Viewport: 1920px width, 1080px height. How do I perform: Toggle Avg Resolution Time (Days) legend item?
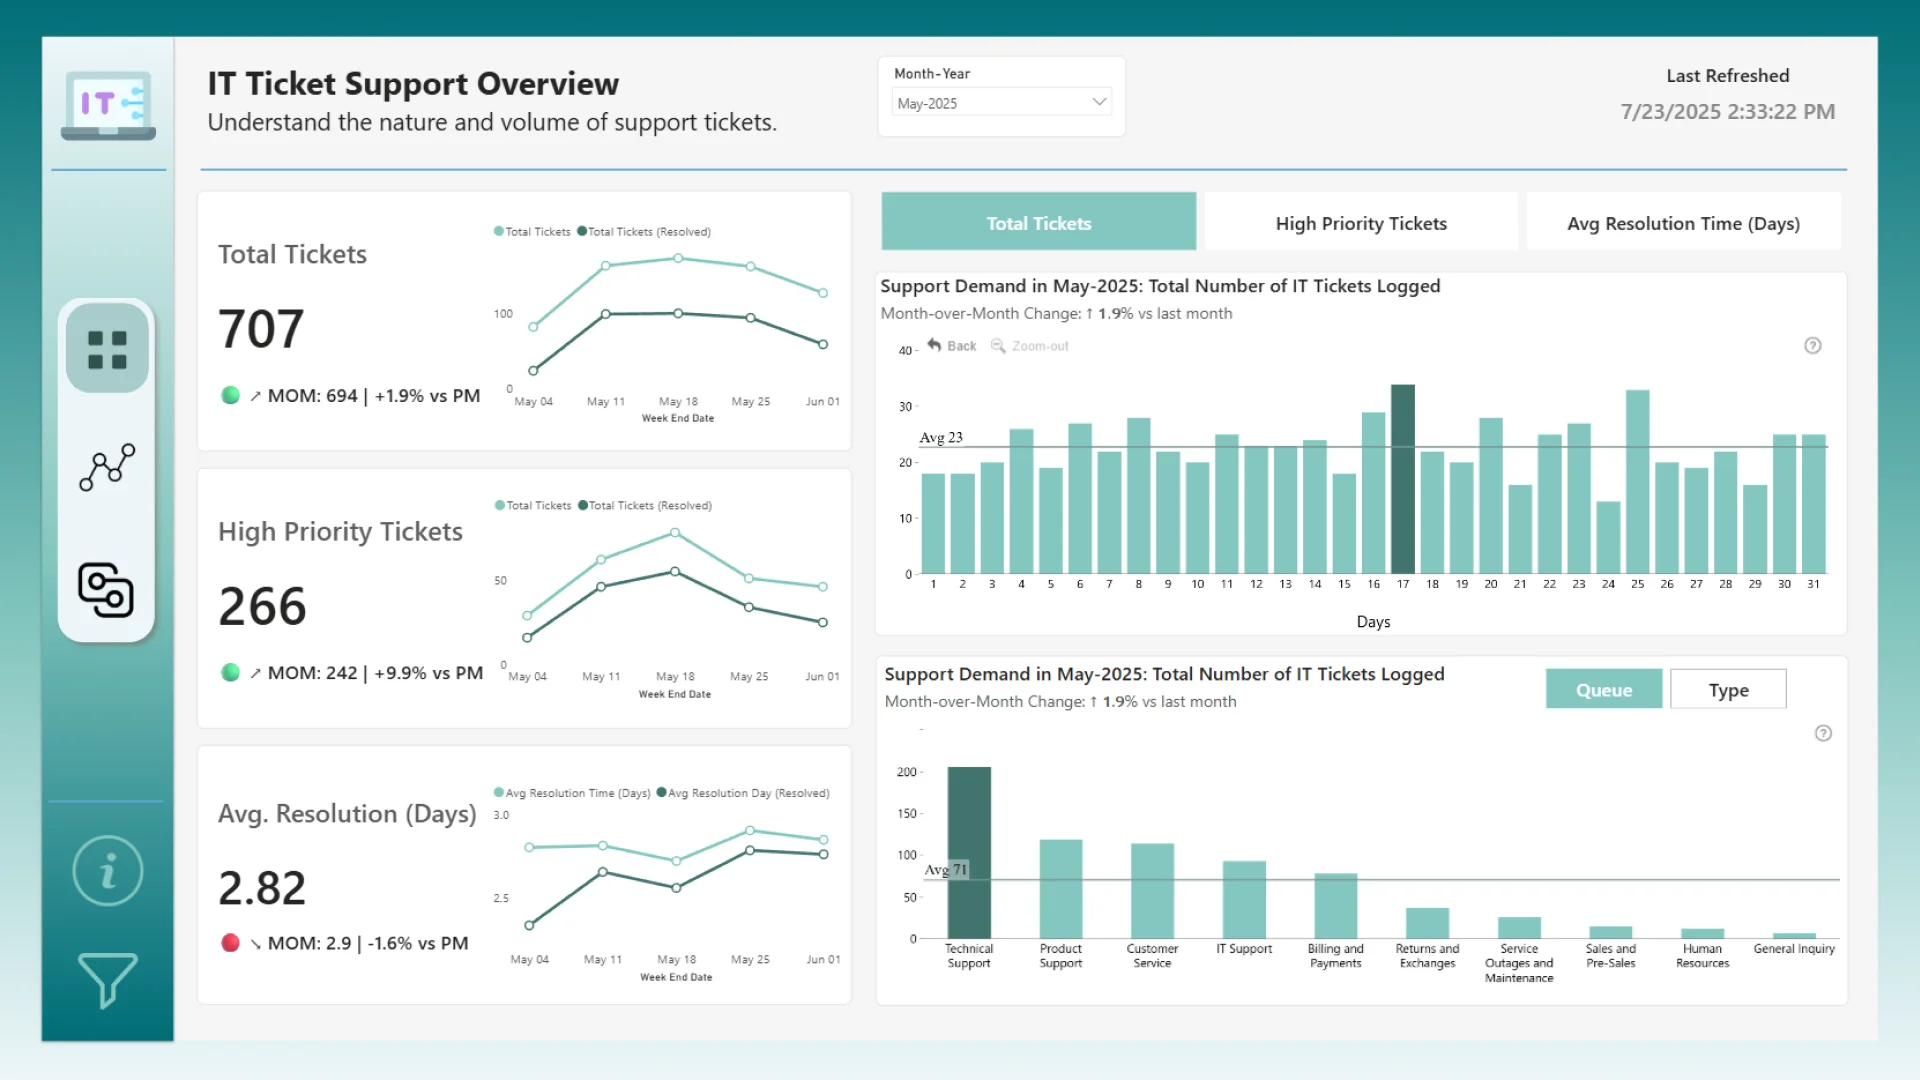572,793
